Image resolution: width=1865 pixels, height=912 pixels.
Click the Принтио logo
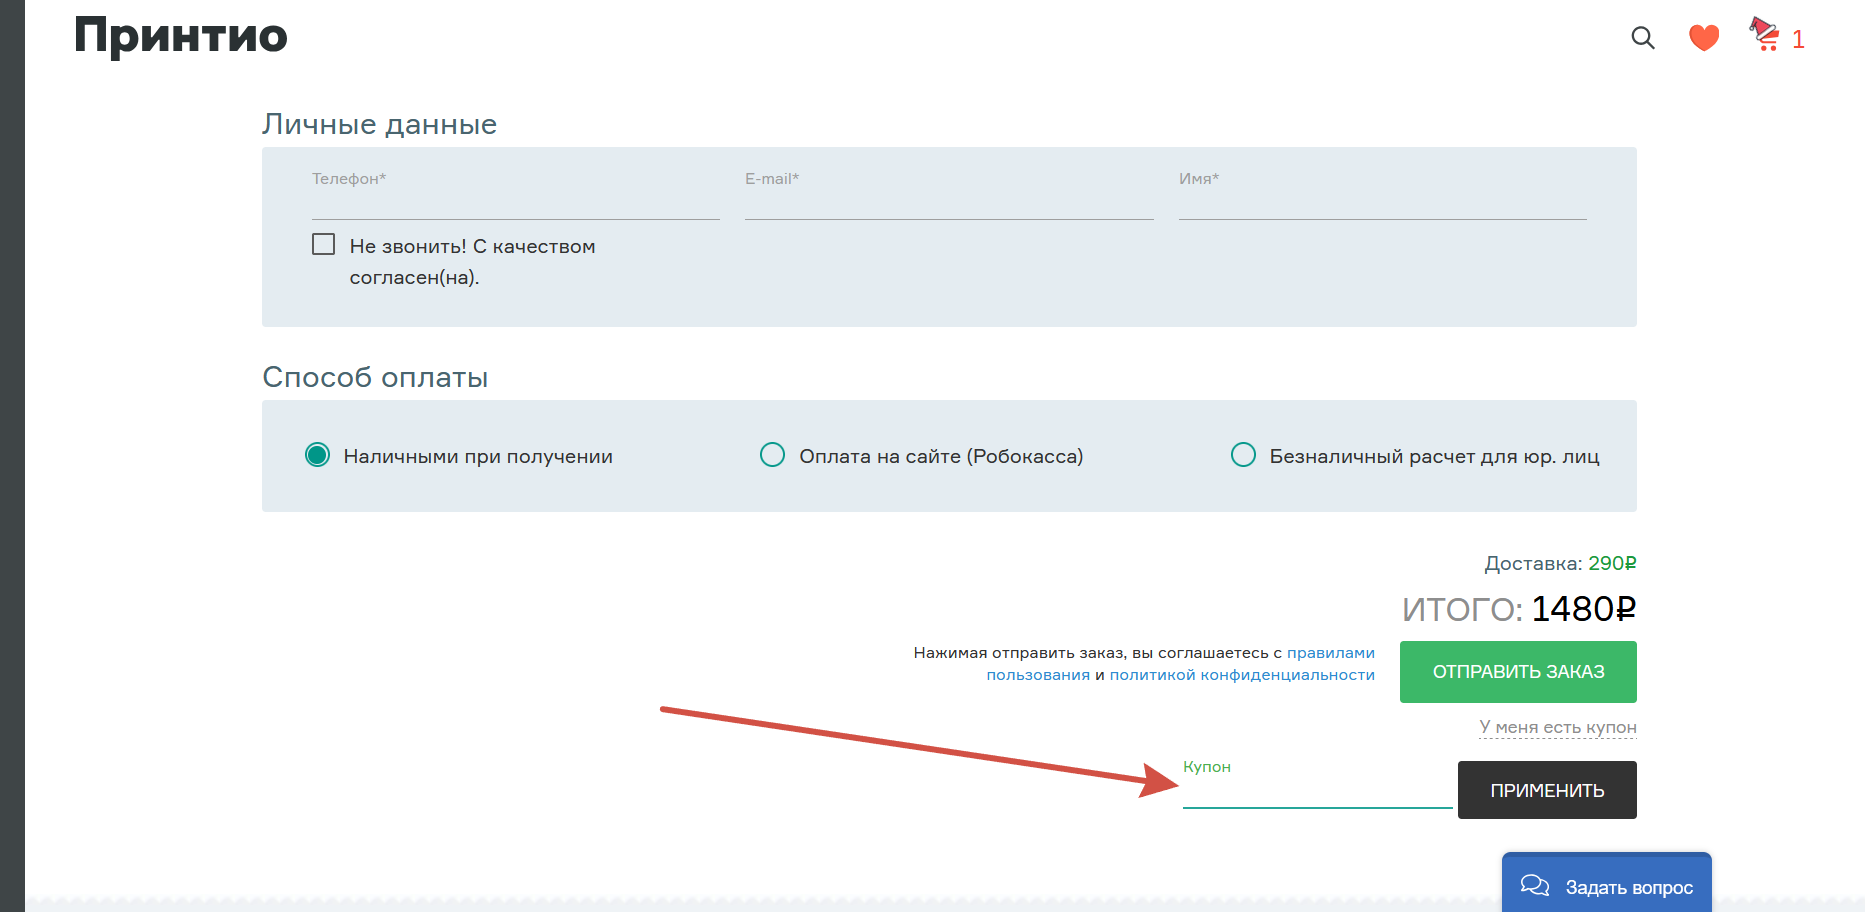click(x=181, y=36)
